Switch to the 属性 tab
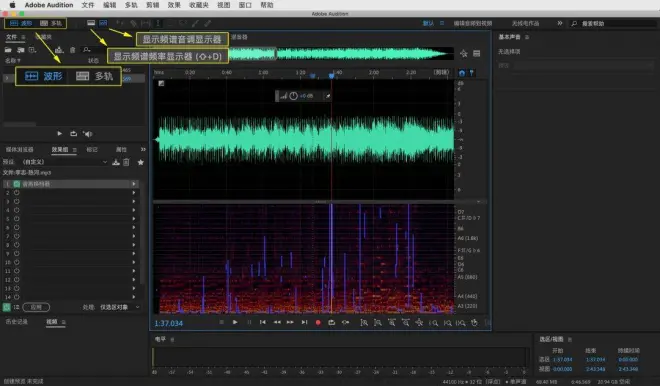 click(x=121, y=149)
